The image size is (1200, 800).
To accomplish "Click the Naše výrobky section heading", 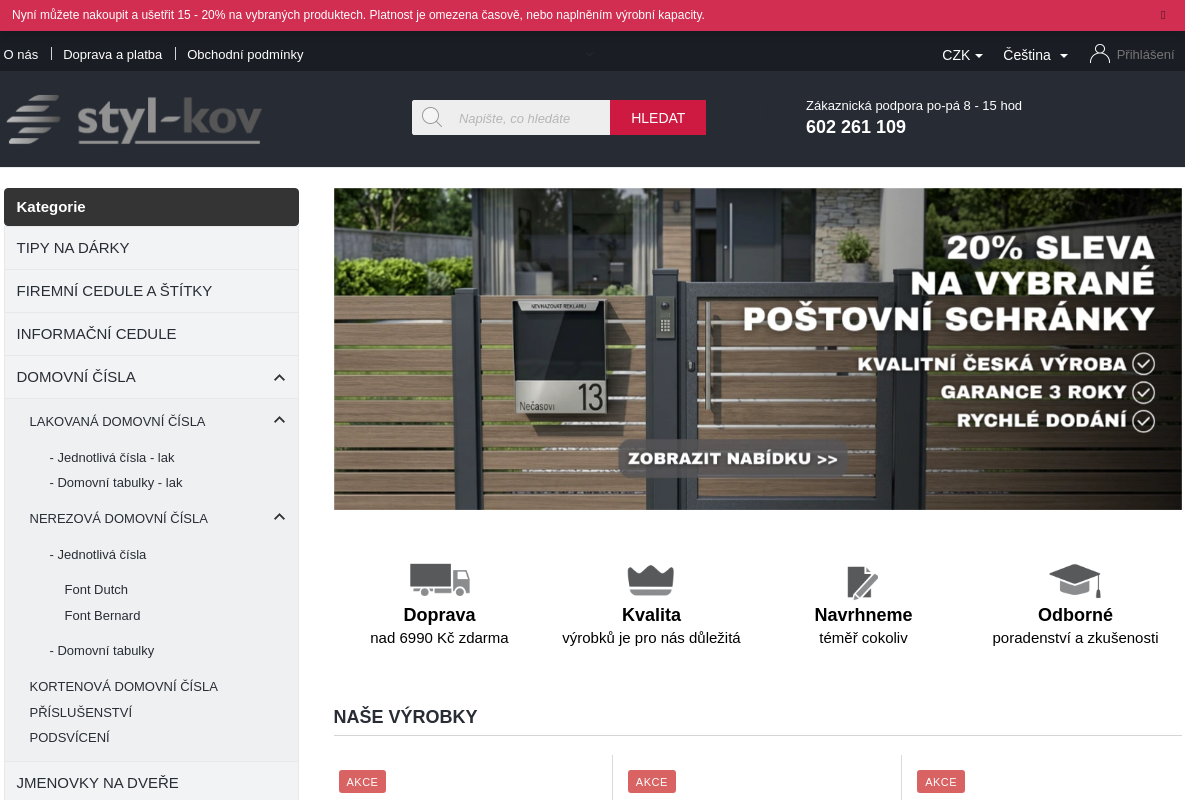I will tap(405, 717).
